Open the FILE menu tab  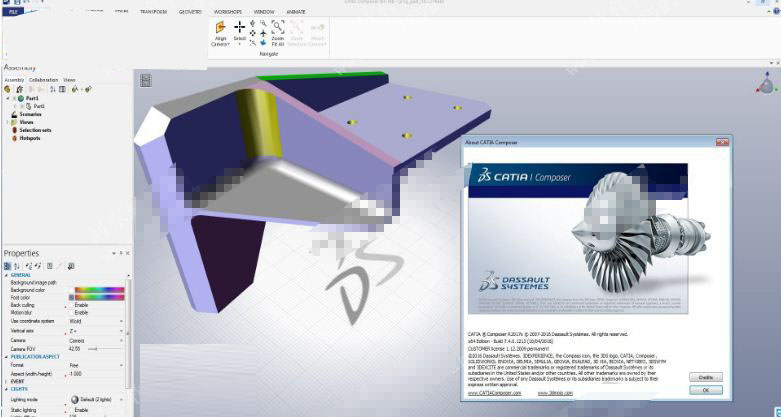click(x=13, y=11)
